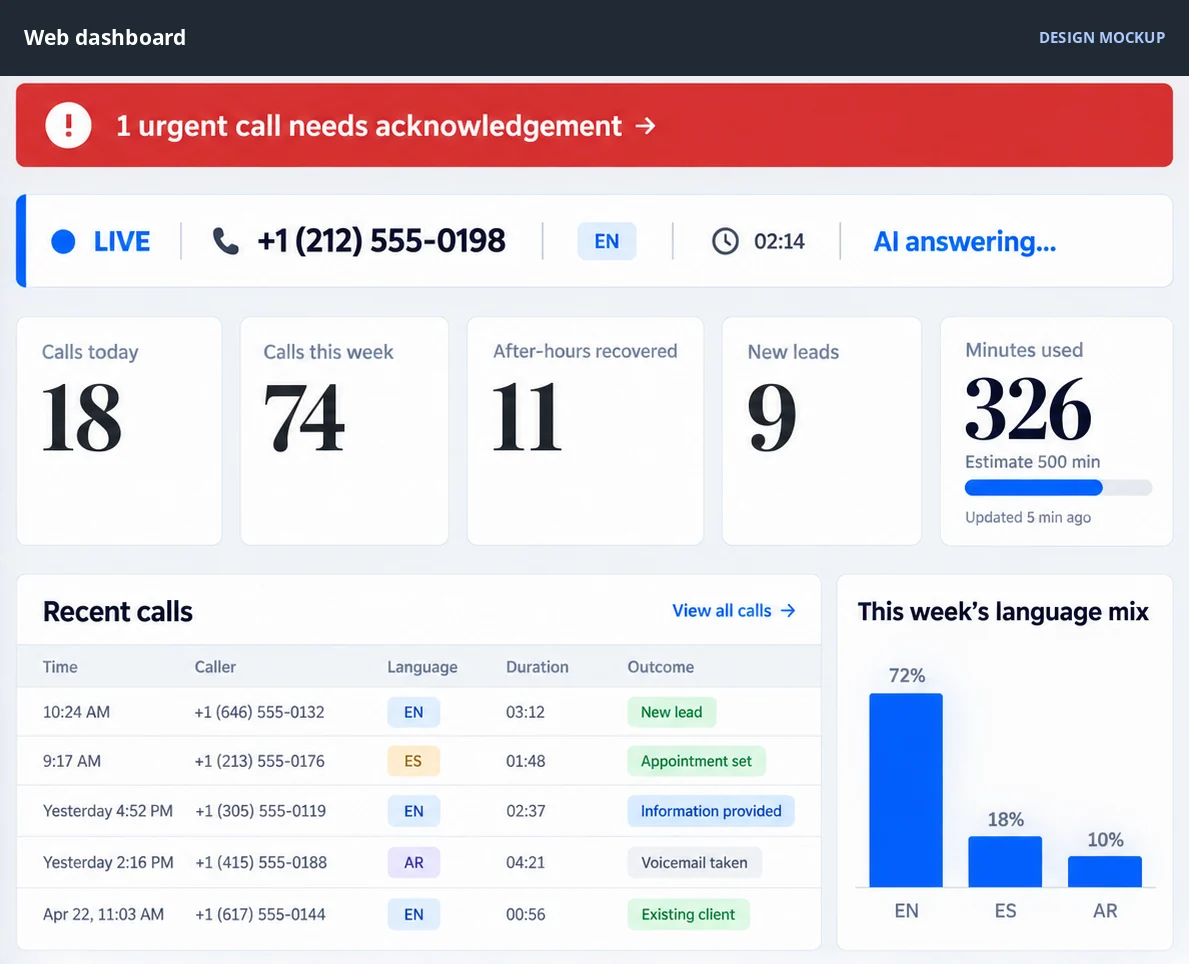The height and width of the screenshot is (964, 1189).
Task: Click the 02:14 call timer
Action: pos(779,241)
